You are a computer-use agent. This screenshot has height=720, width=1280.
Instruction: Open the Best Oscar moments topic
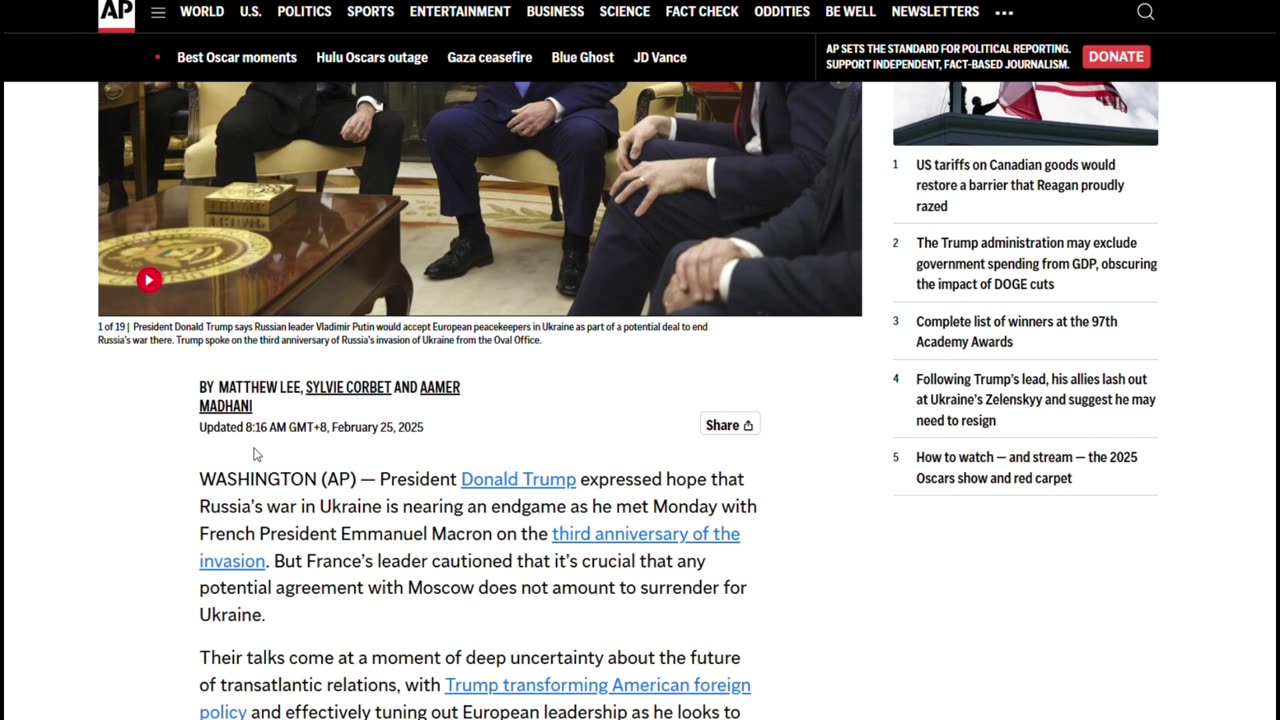point(237,58)
